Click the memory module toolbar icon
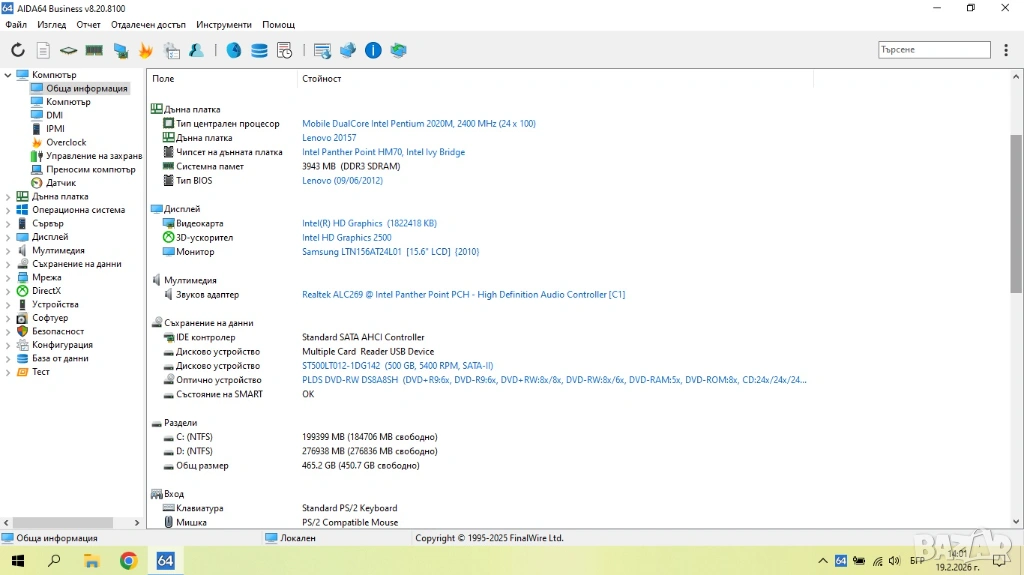Screen dimensions: 1024x575 (x=94, y=50)
